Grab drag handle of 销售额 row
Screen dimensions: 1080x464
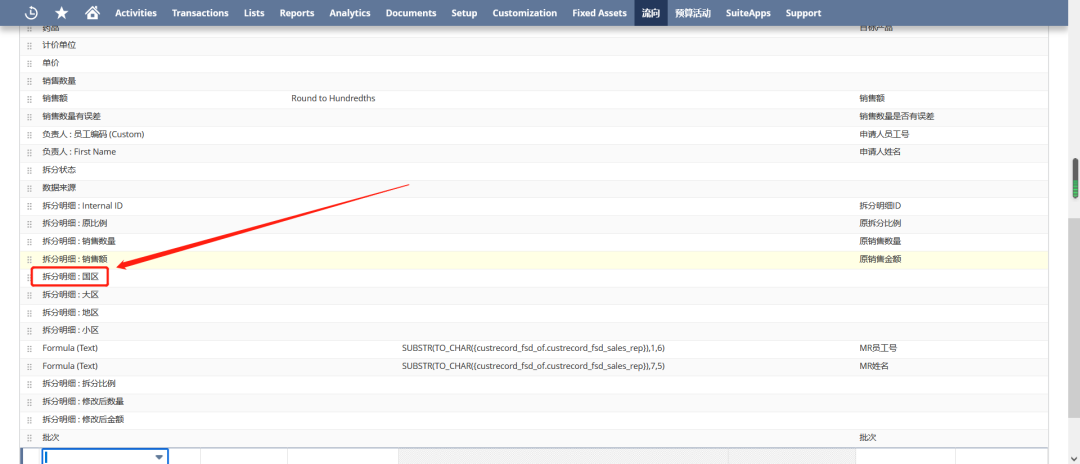30,99
